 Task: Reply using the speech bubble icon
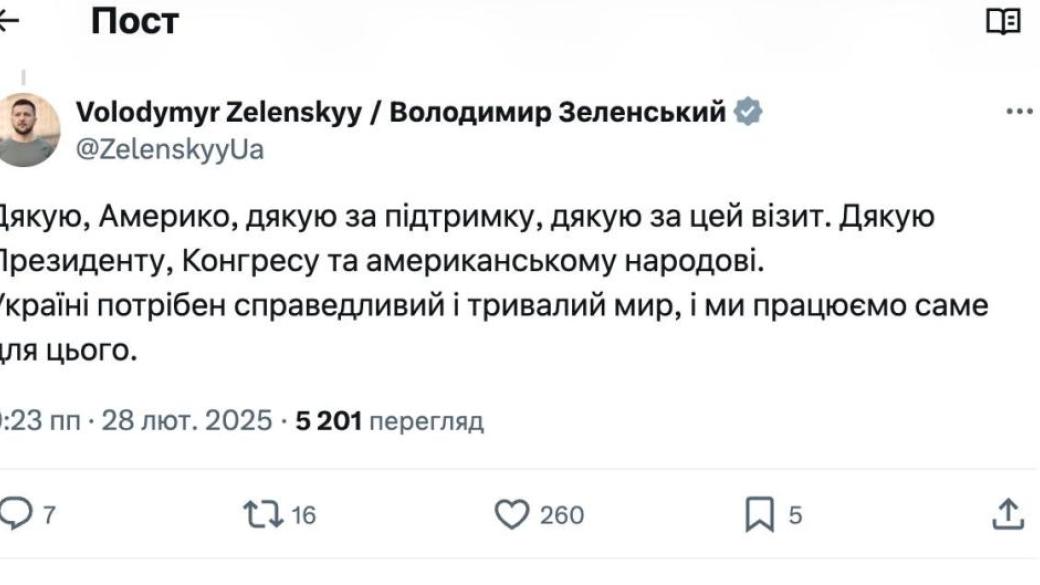click(15, 514)
